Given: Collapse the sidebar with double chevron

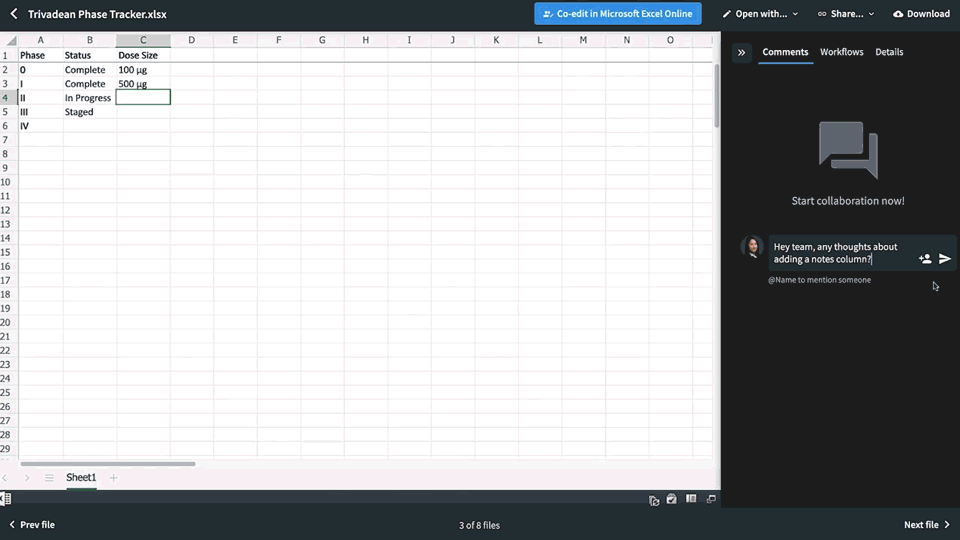Looking at the screenshot, I should [741, 52].
